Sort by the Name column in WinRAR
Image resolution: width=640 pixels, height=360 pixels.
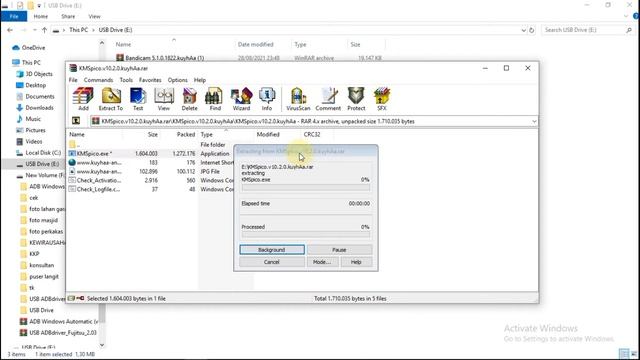point(77,134)
